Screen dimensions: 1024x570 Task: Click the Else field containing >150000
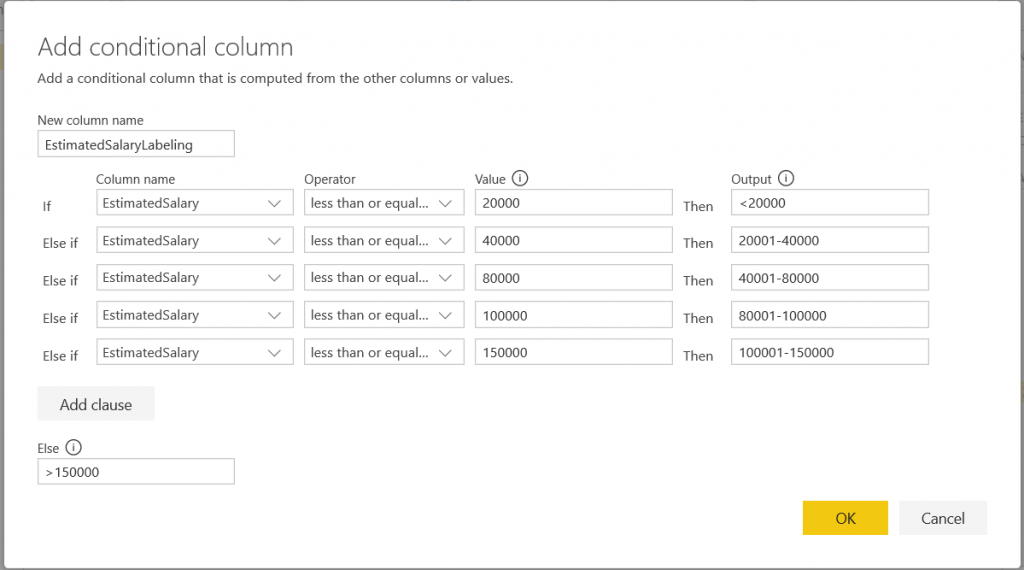[x=136, y=472]
